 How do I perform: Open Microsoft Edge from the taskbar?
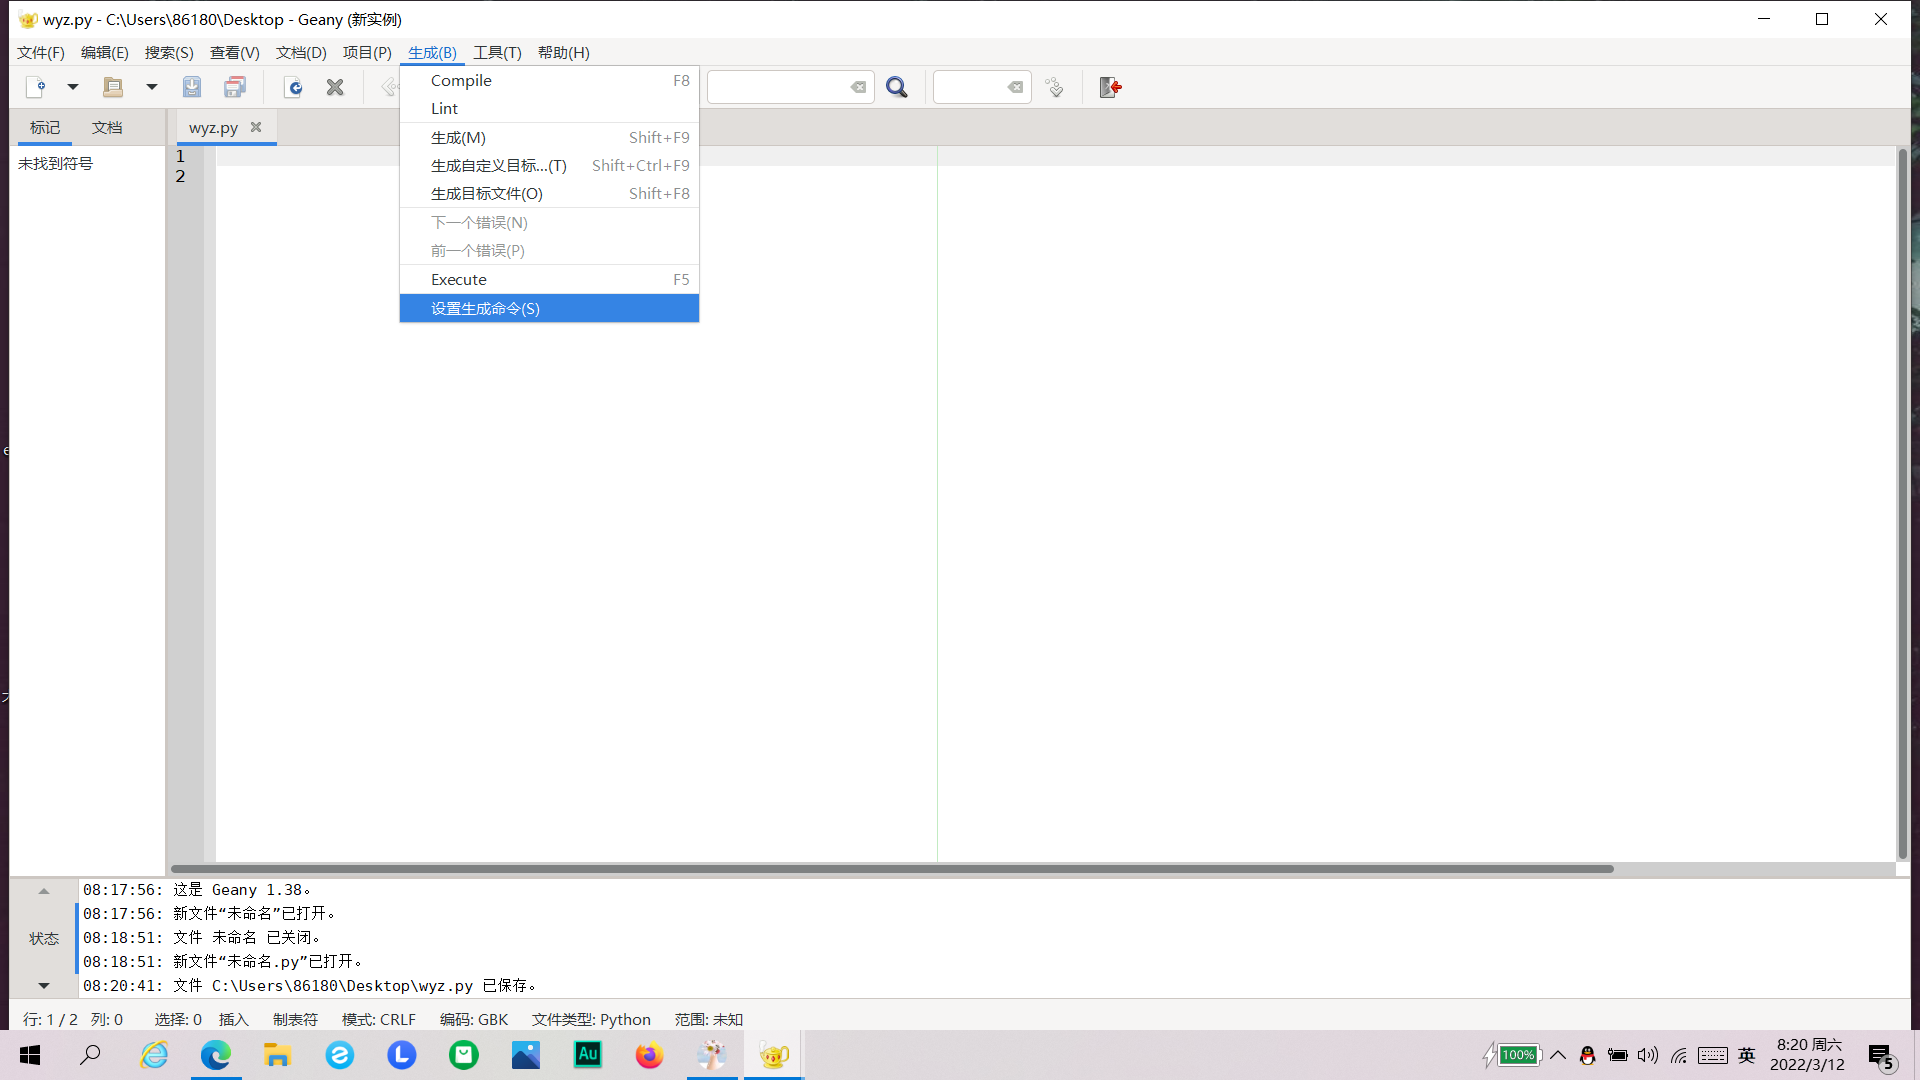(x=216, y=1055)
